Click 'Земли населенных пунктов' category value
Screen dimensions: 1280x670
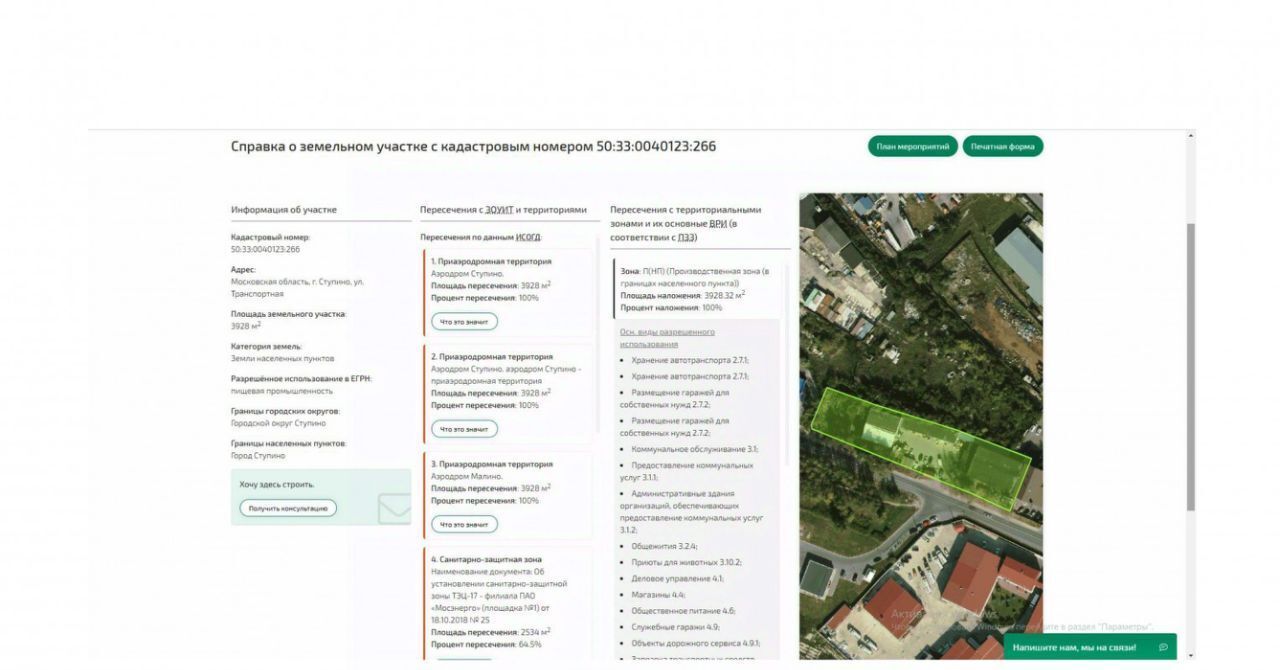[x=282, y=358]
